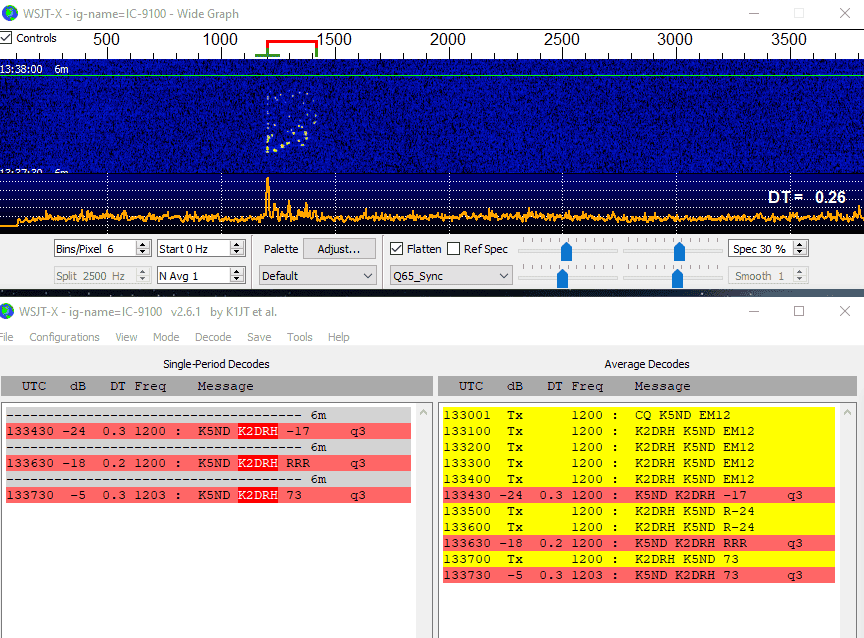Open the Default palette dropdown
This screenshot has height=638, width=864.
317,275
